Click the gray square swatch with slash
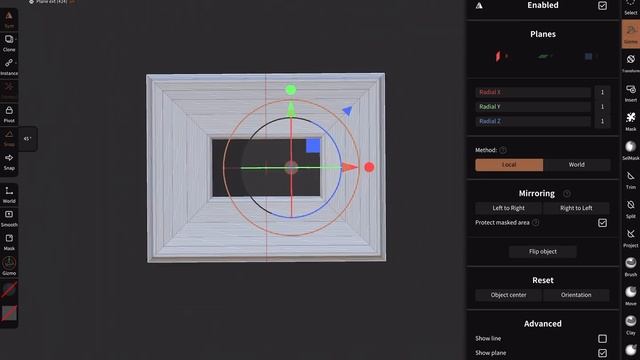The width and height of the screenshot is (640, 360). click(9, 313)
